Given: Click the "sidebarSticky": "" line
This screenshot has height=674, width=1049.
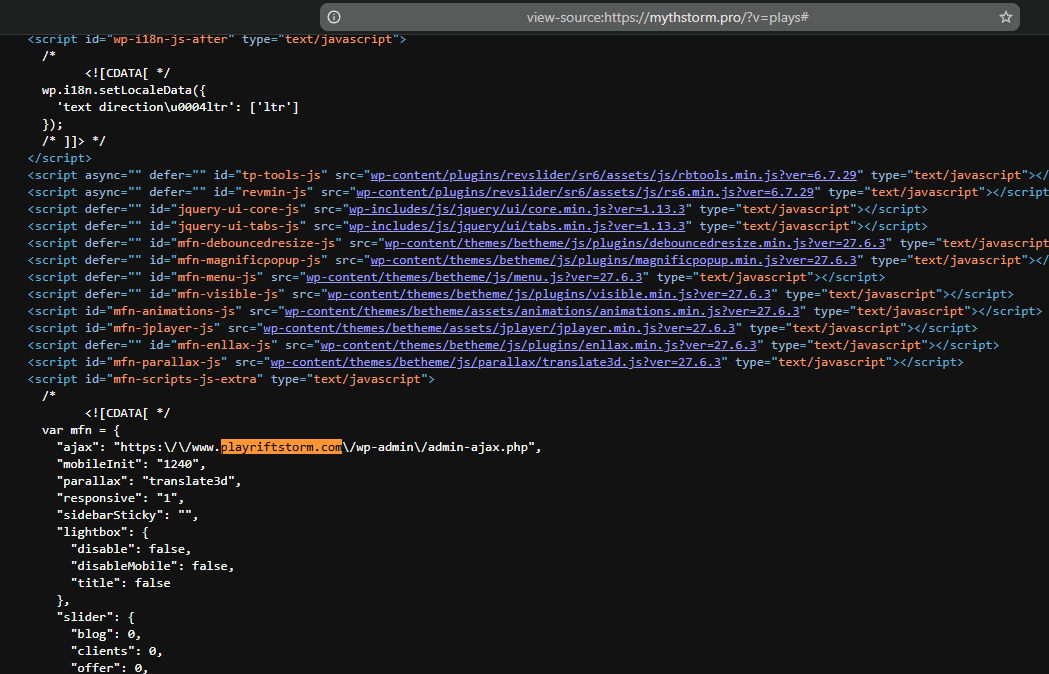Looking at the screenshot, I should tap(127, 515).
